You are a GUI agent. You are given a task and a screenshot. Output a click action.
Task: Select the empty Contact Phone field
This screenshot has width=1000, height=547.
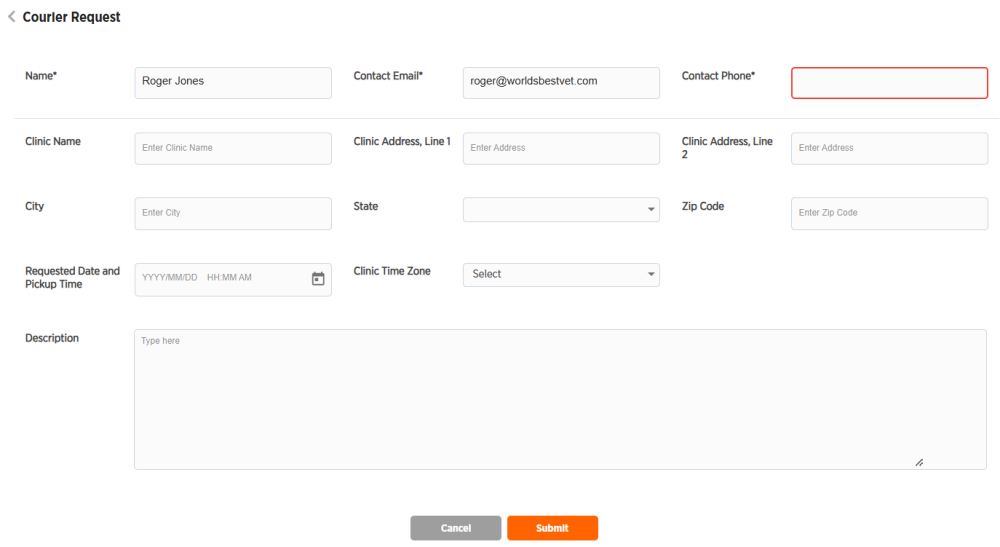coord(890,83)
